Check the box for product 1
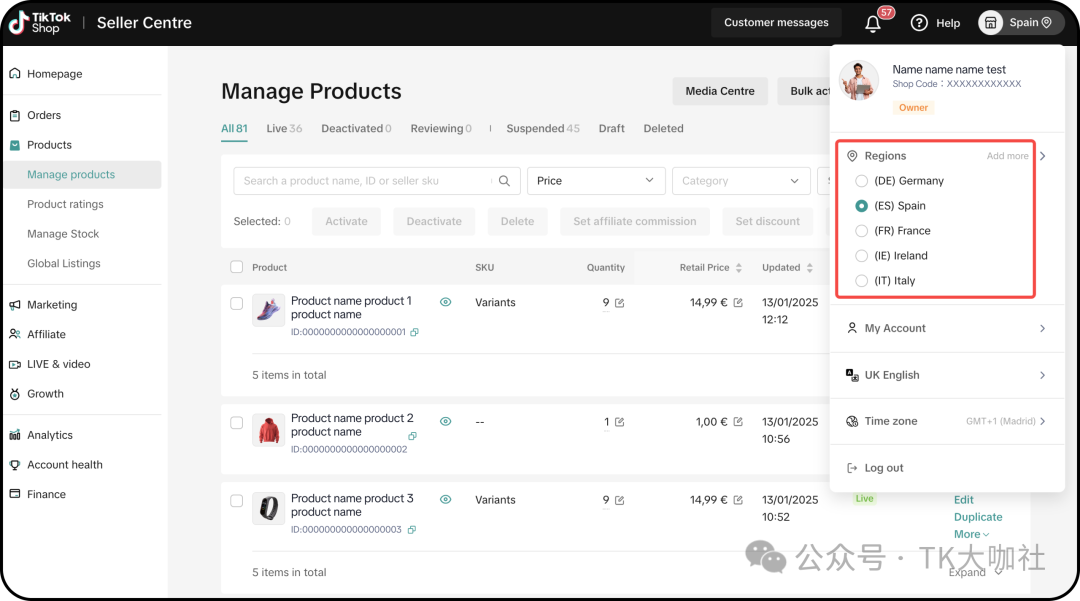The height and width of the screenshot is (601, 1080). click(x=236, y=304)
